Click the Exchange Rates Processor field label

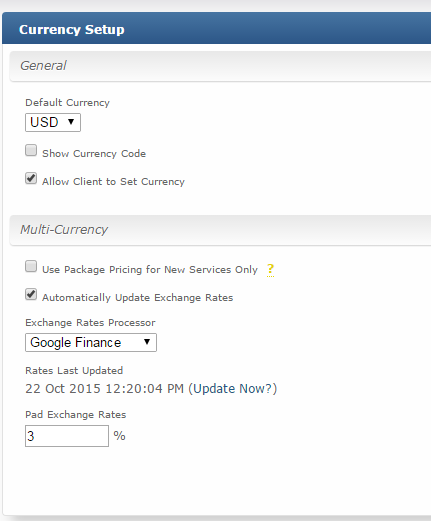(x=90, y=323)
